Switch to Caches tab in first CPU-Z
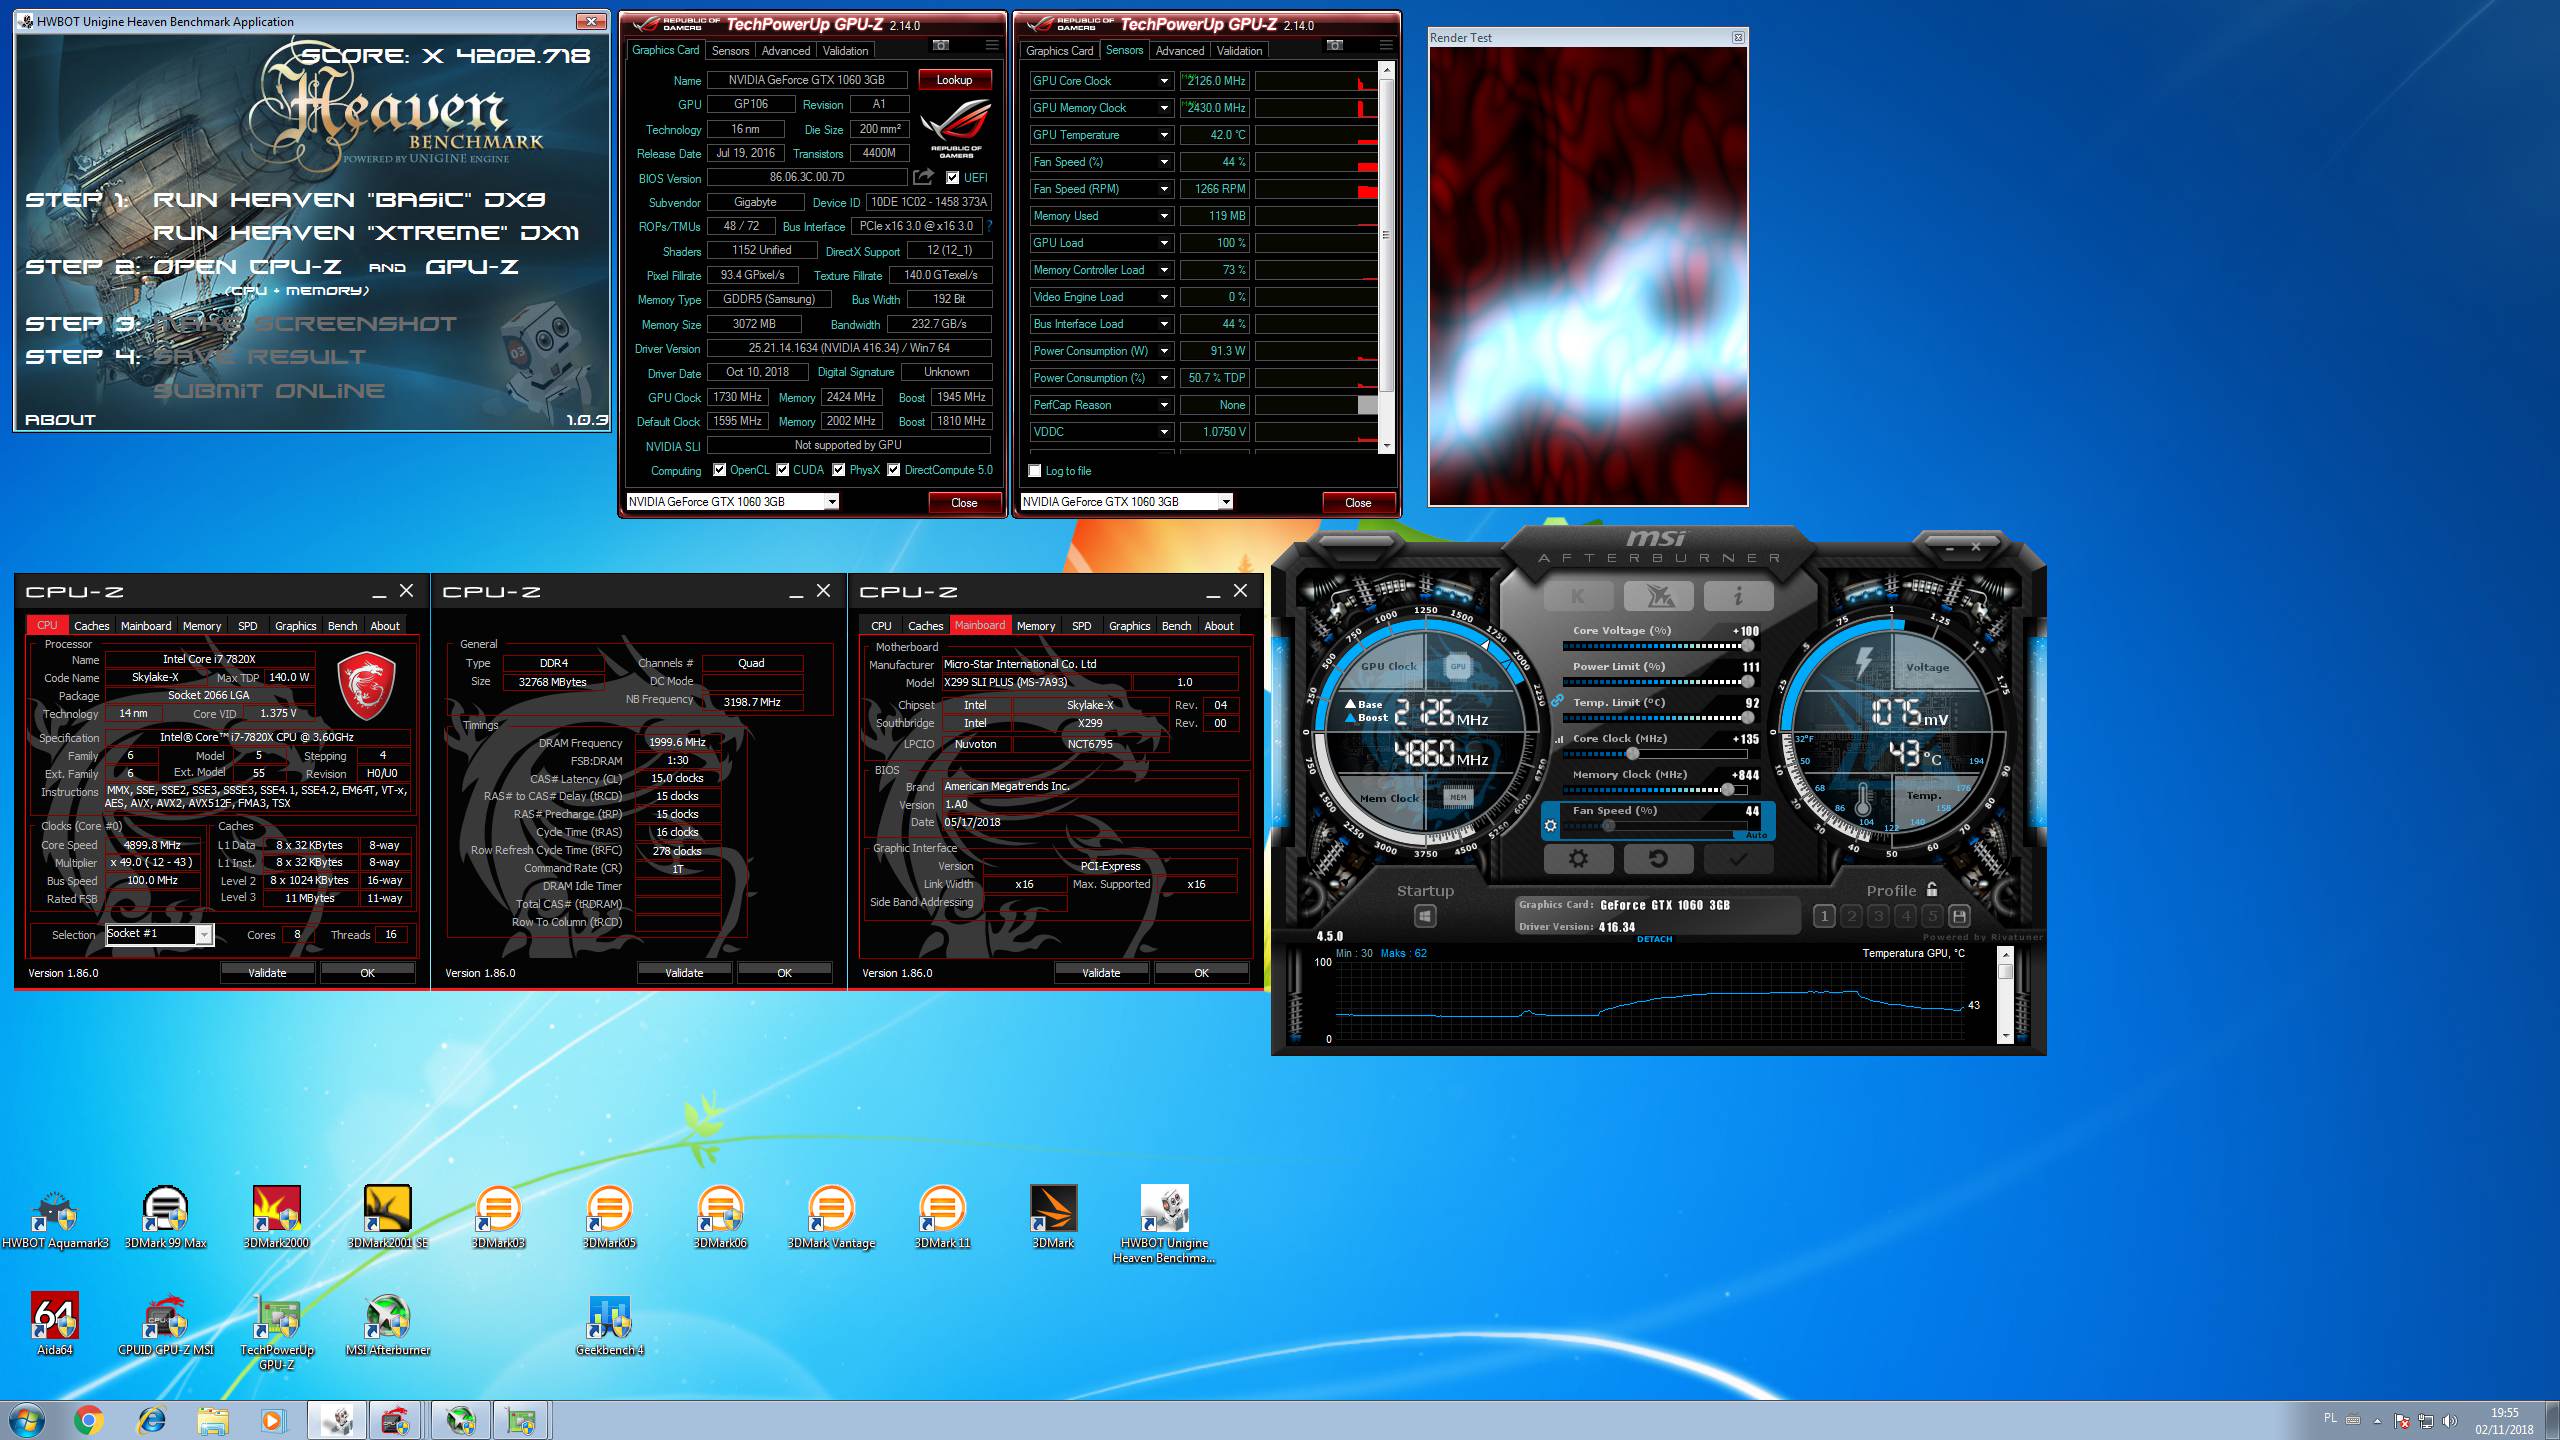Screen dimensions: 2560x1440 tap(91, 626)
